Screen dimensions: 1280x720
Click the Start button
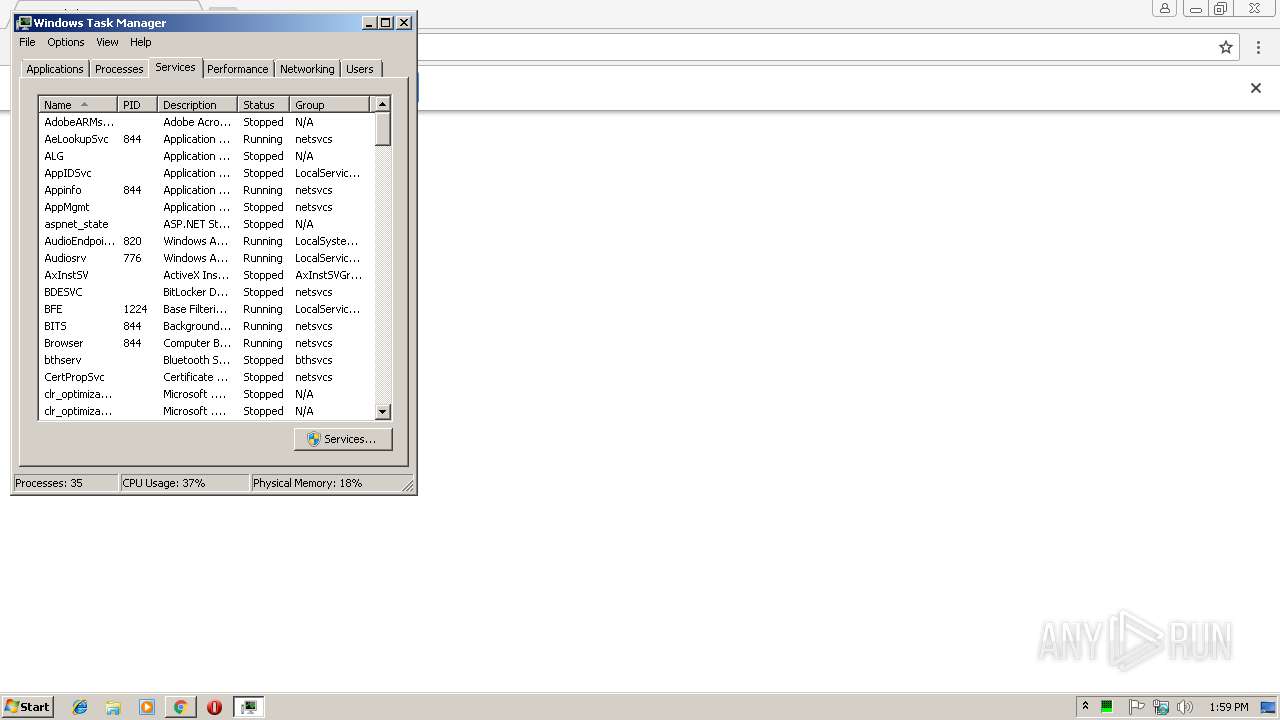pyautogui.click(x=27, y=707)
